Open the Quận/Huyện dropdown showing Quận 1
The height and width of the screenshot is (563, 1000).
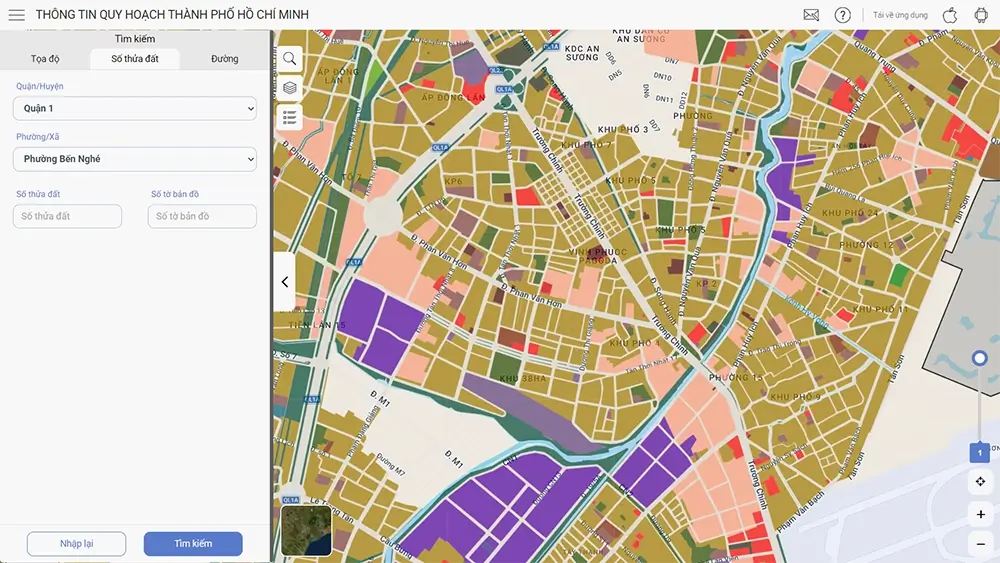[135, 108]
